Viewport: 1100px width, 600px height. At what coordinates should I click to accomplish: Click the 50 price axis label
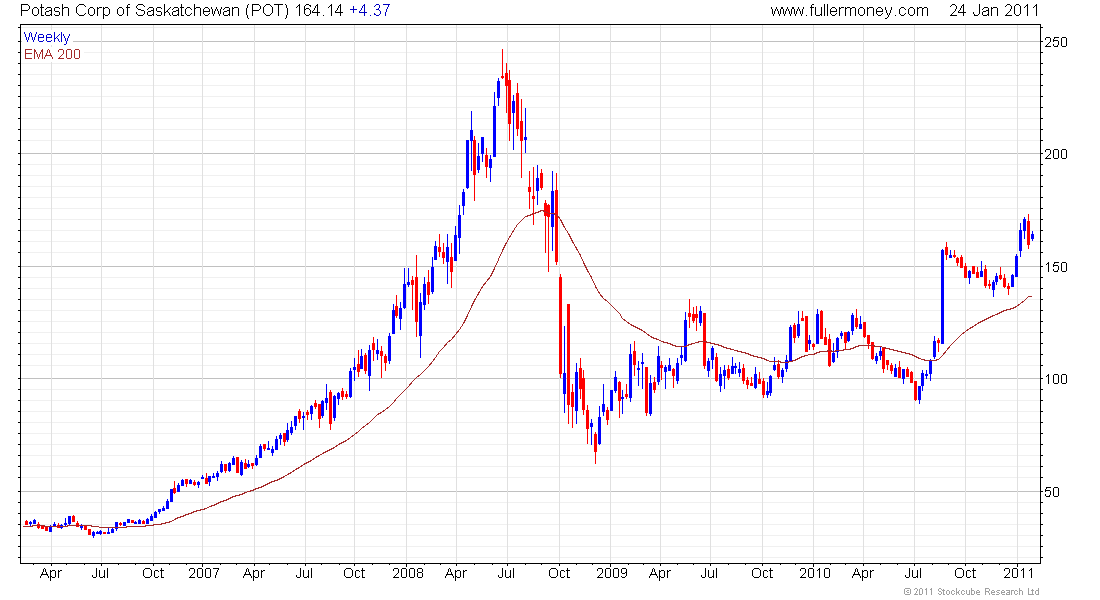[x=1051, y=492]
